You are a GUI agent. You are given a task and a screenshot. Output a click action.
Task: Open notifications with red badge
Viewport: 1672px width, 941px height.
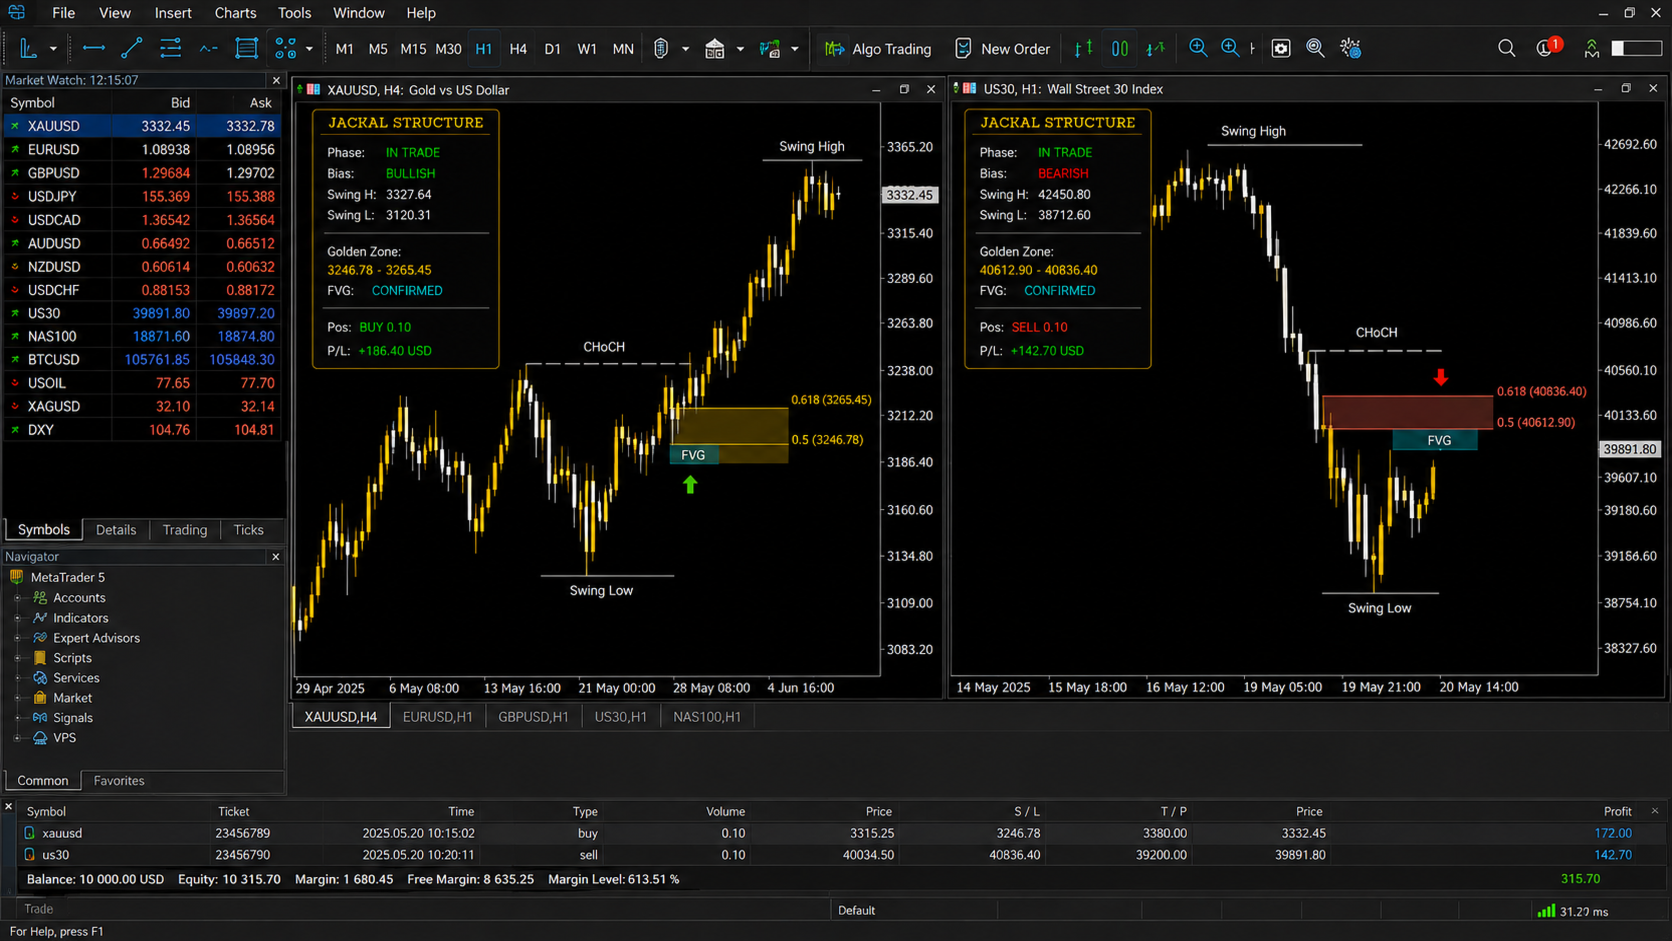coord(1548,47)
